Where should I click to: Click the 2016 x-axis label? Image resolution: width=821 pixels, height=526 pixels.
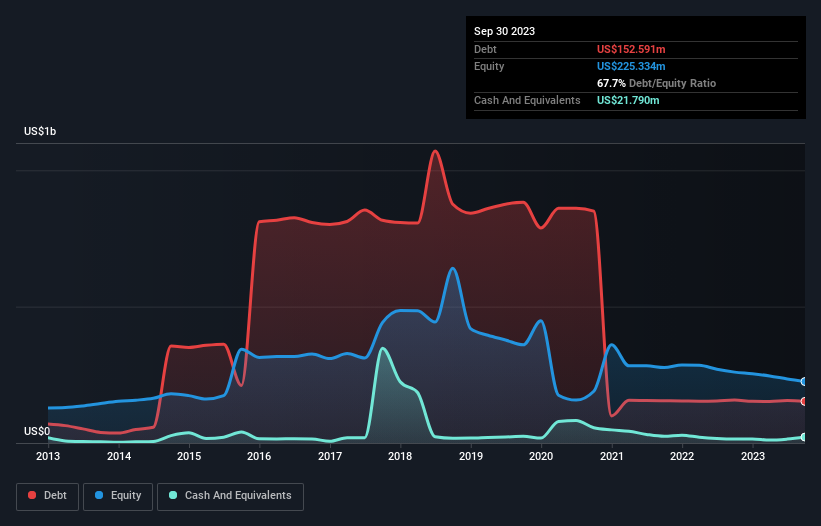(x=259, y=456)
